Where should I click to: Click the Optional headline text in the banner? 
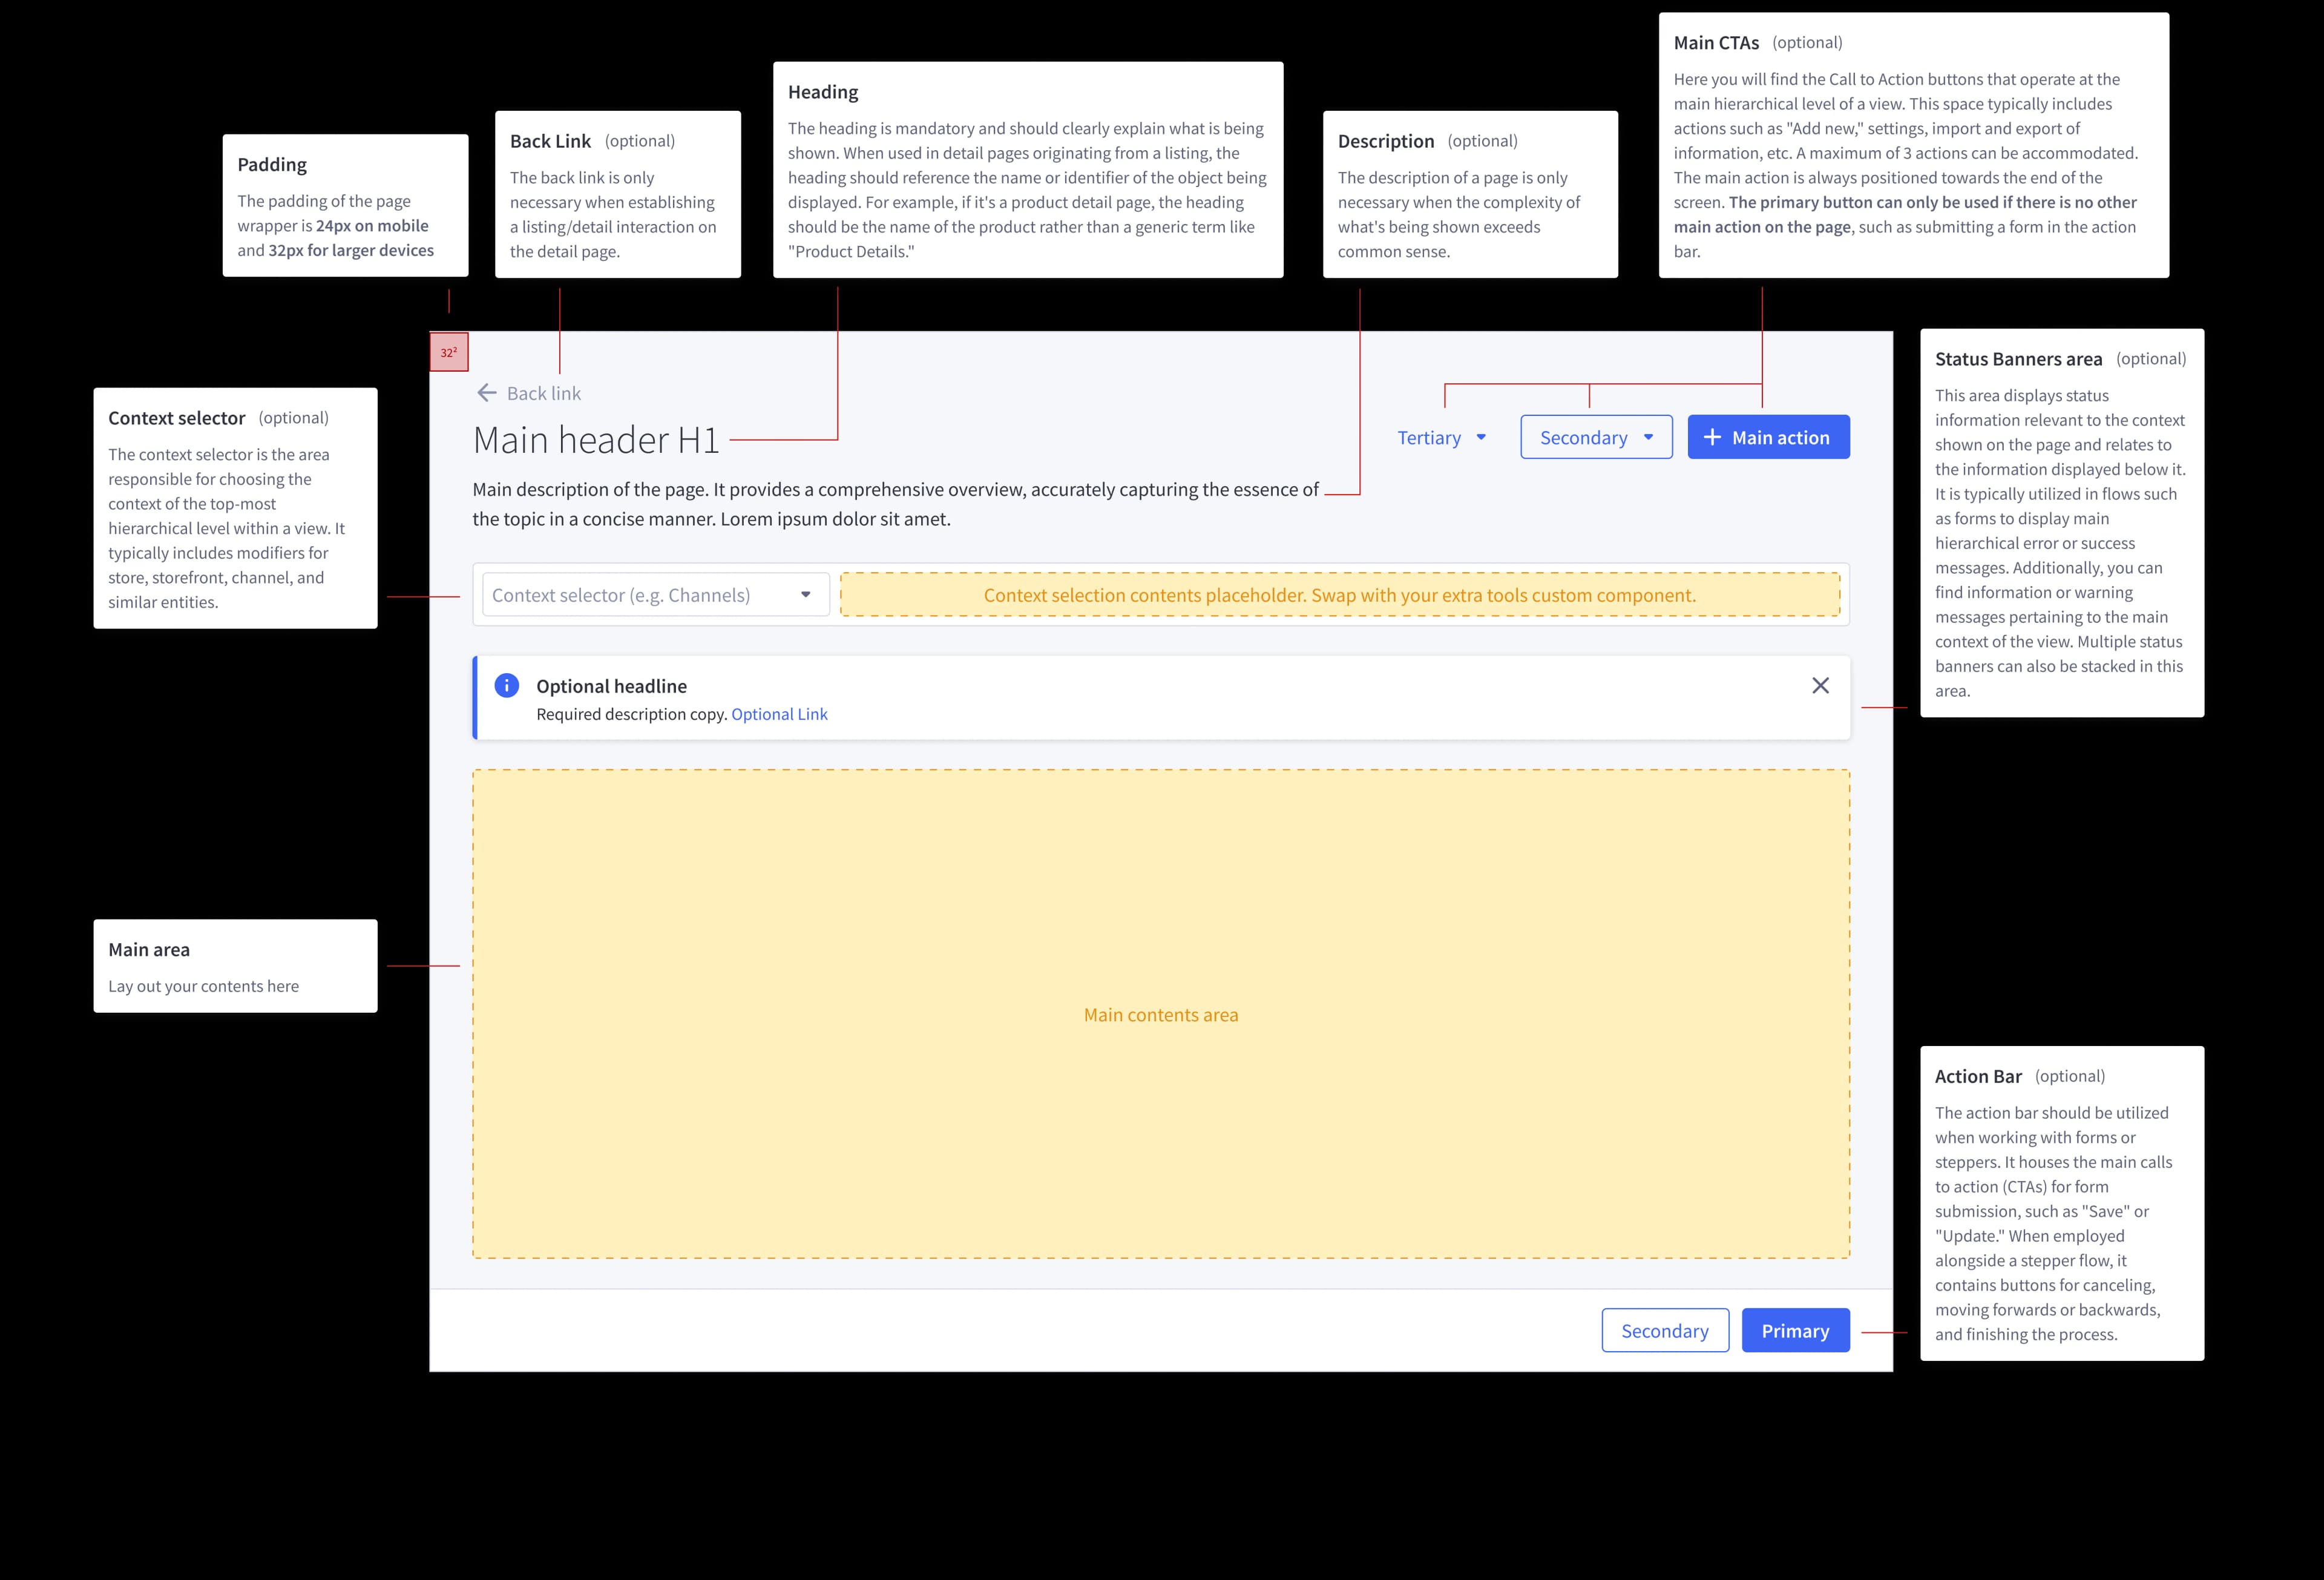click(611, 686)
